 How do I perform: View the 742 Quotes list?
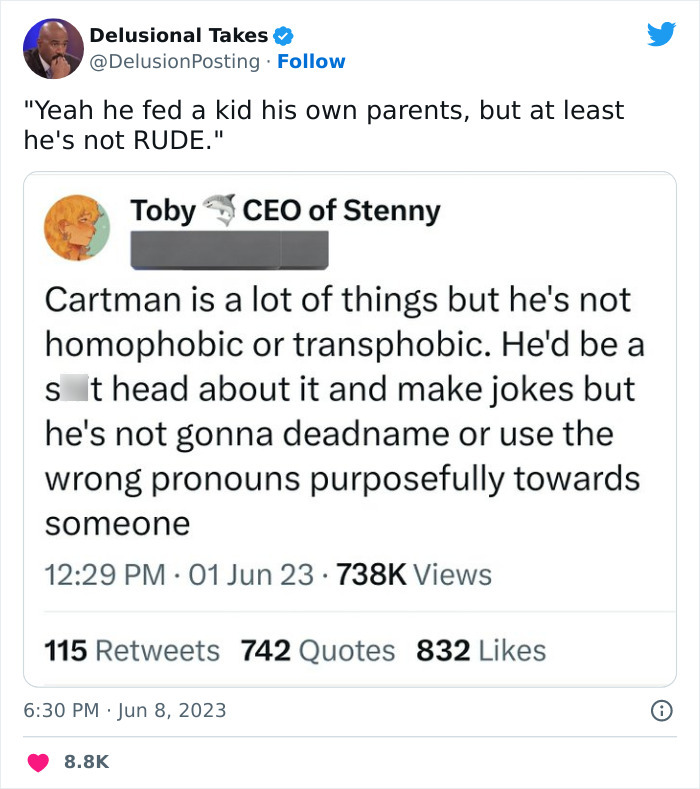click(x=318, y=651)
